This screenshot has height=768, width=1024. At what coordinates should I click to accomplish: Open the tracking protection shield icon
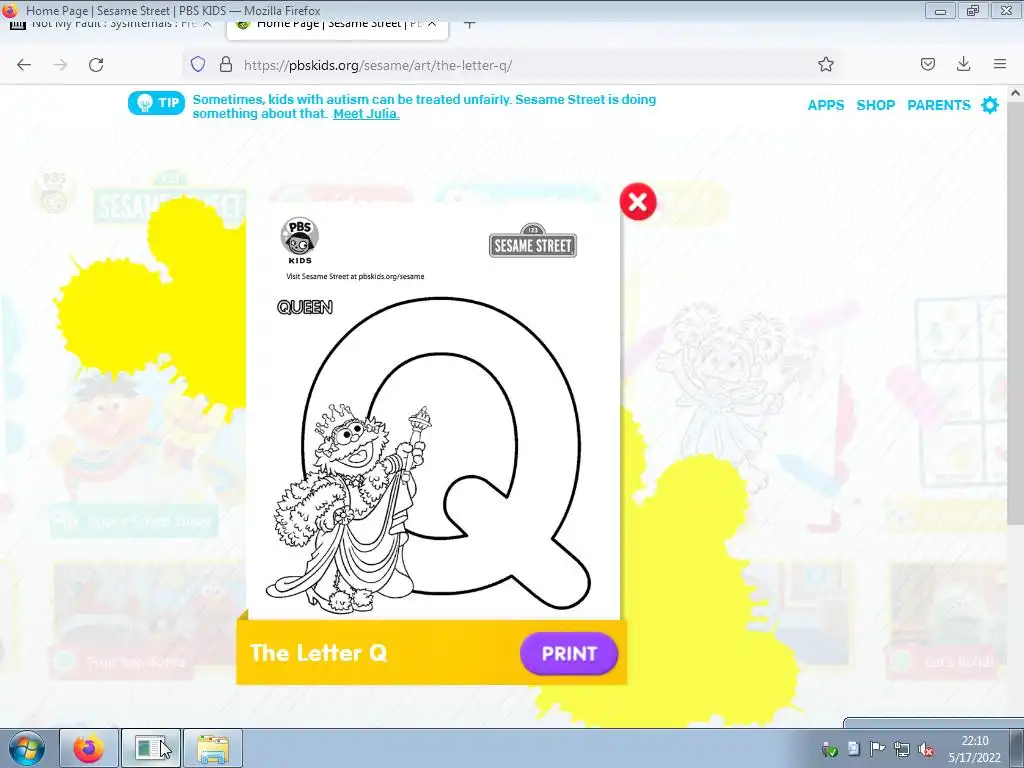(x=198, y=64)
